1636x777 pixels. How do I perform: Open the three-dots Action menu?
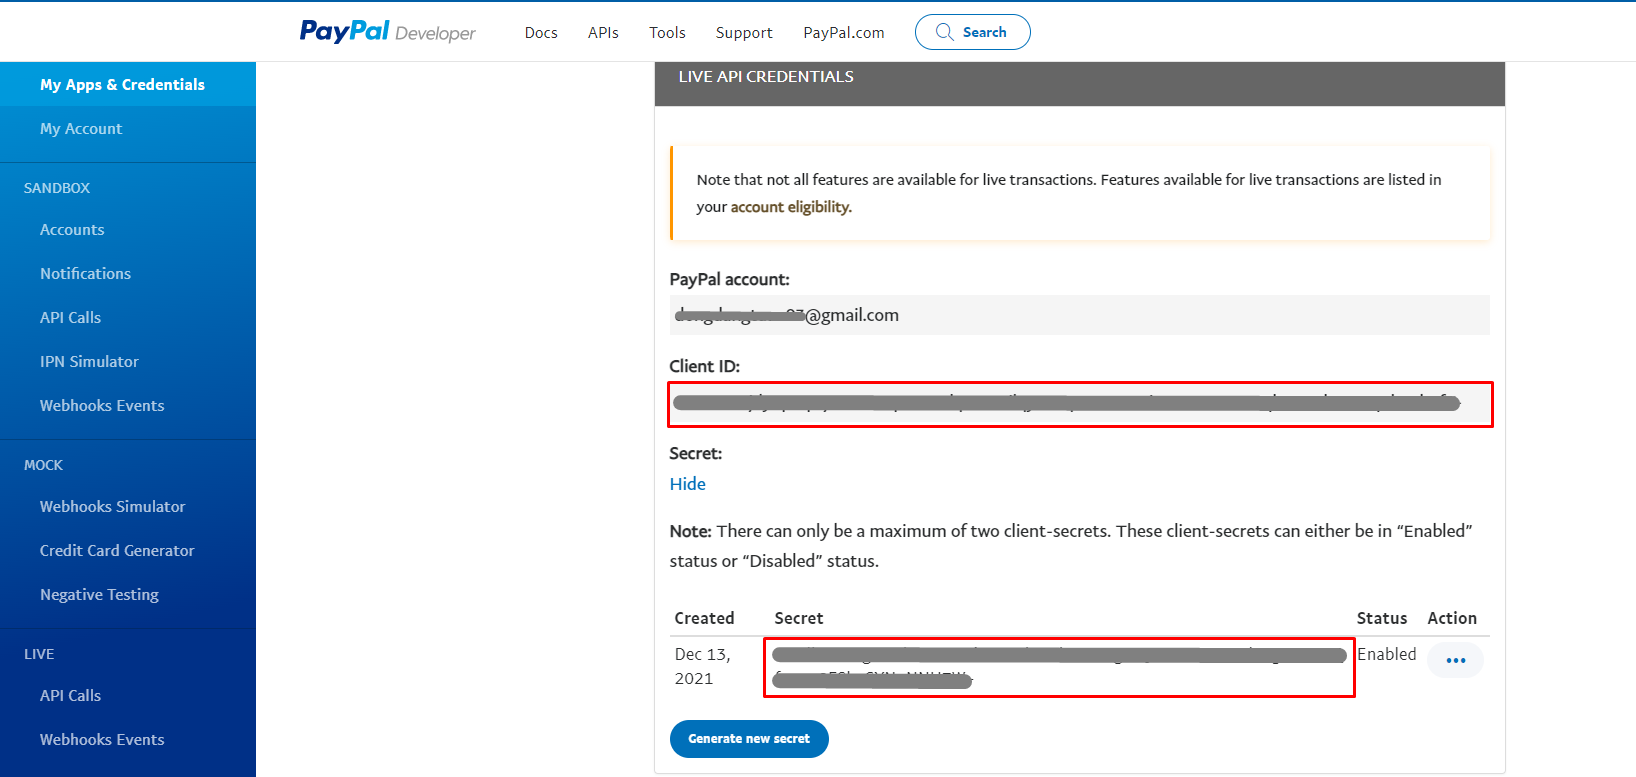tap(1455, 660)
